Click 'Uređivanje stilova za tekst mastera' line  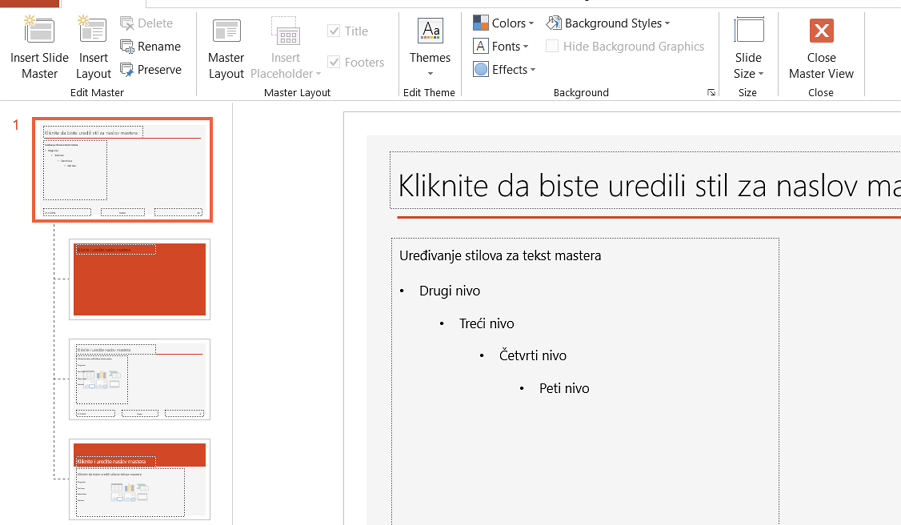coord(500,256)
